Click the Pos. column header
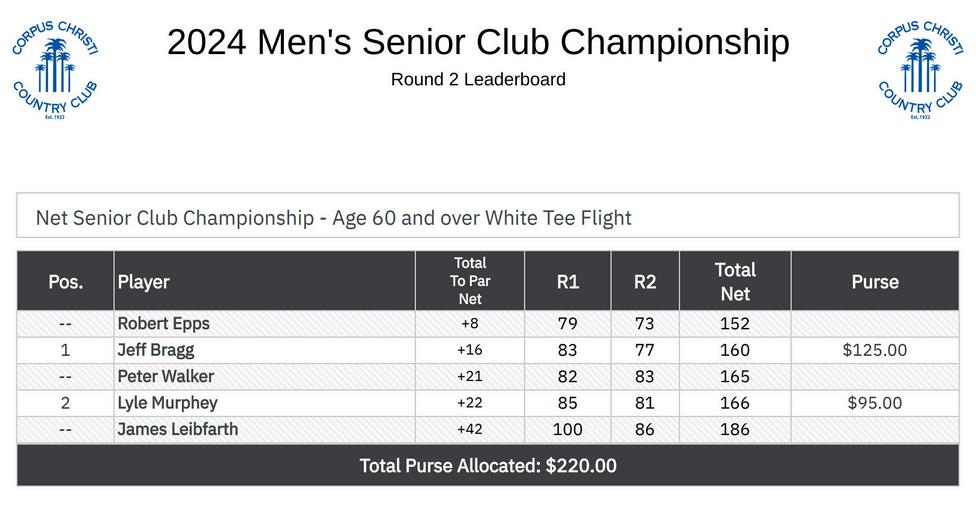The height and width of the screenshot is (512, 976). tap(66, 282)
